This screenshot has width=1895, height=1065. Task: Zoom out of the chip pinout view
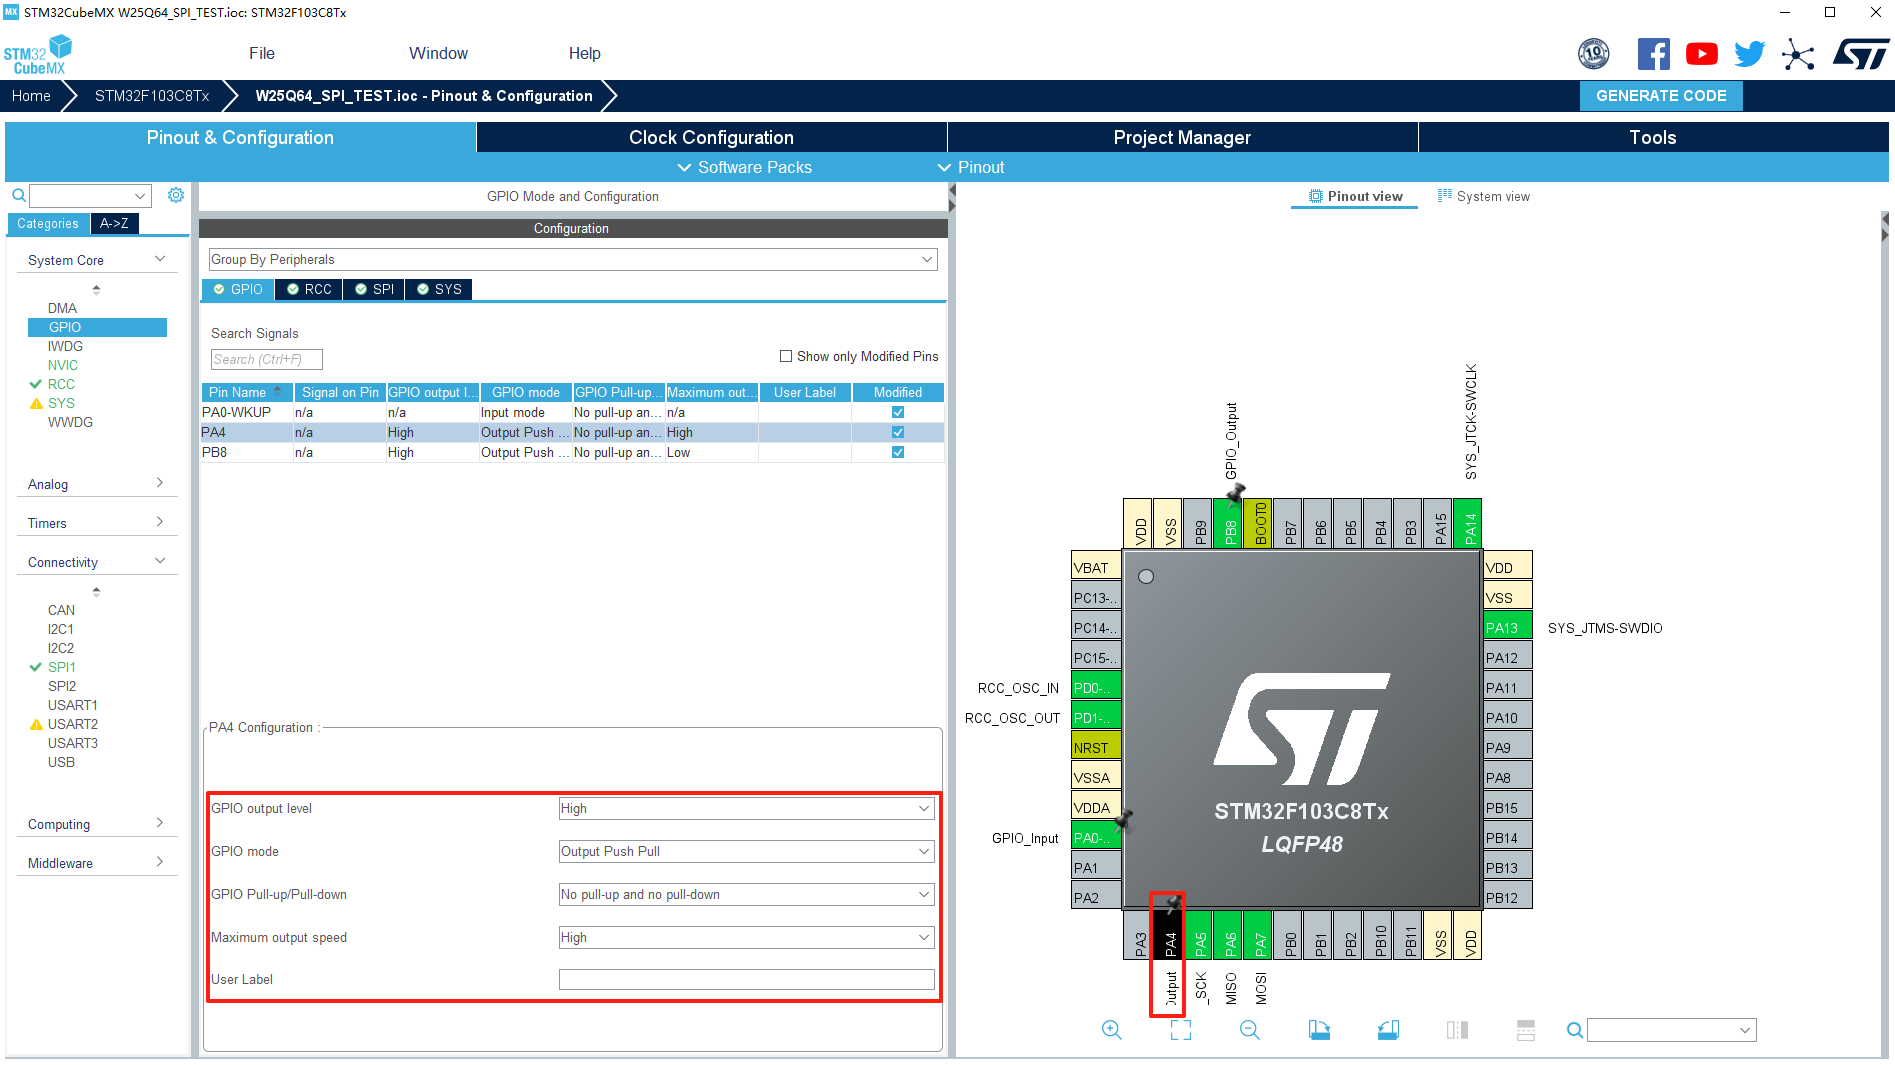pos(1250,1030)
